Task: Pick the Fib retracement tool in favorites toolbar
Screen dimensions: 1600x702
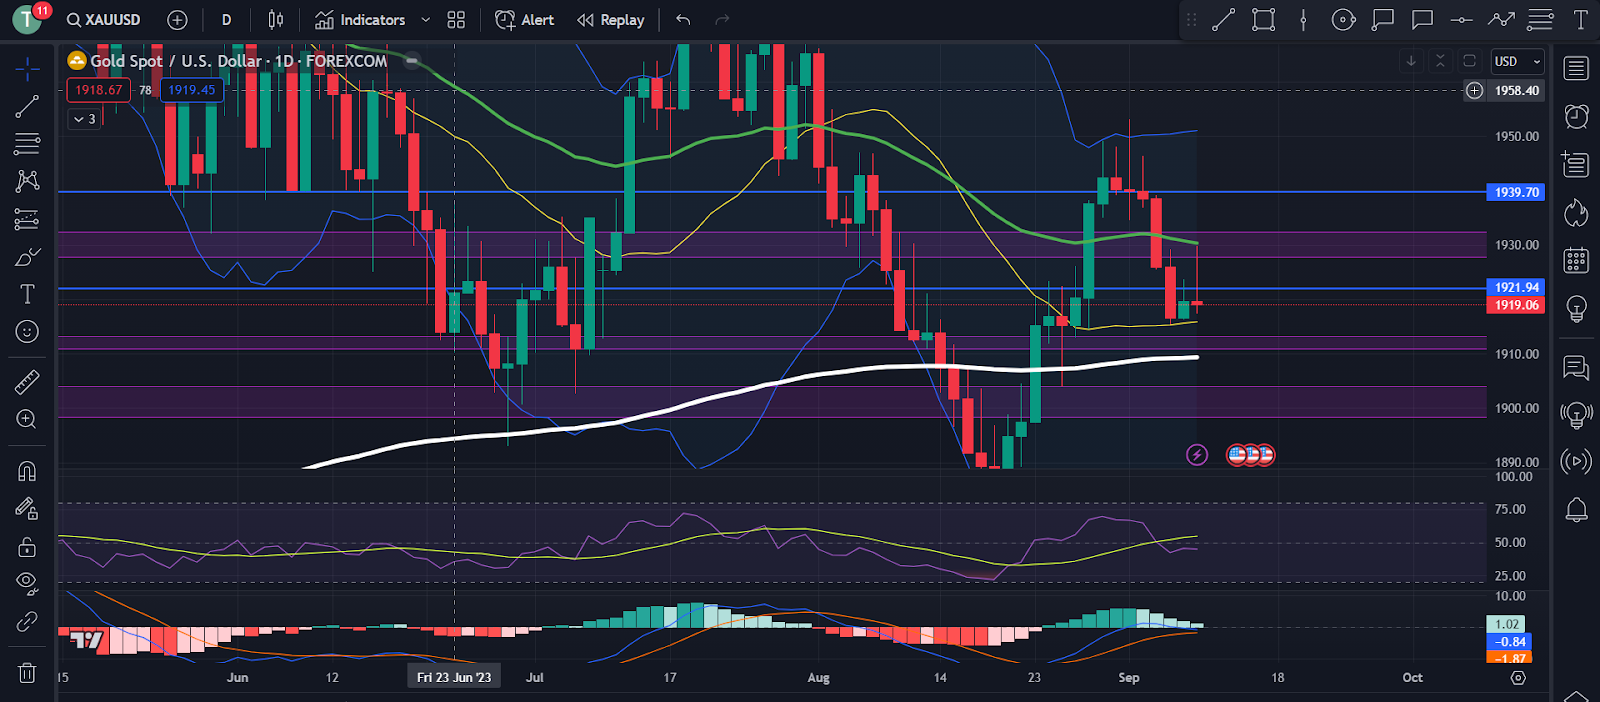Action: tap(1540, 20)
